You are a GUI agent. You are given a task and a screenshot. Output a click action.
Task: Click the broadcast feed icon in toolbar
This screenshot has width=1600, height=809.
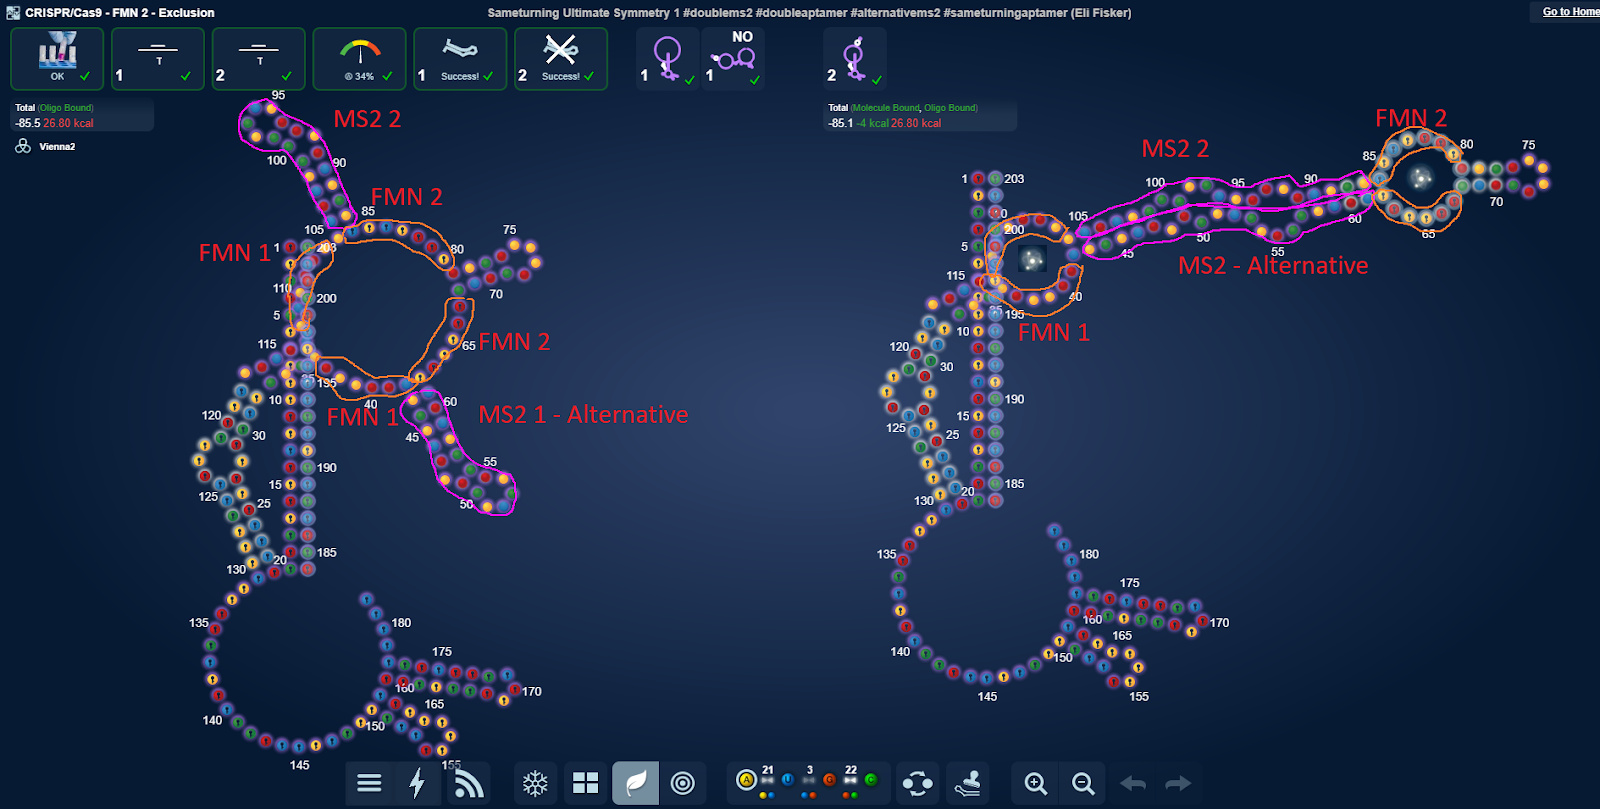tap(468, 783)
